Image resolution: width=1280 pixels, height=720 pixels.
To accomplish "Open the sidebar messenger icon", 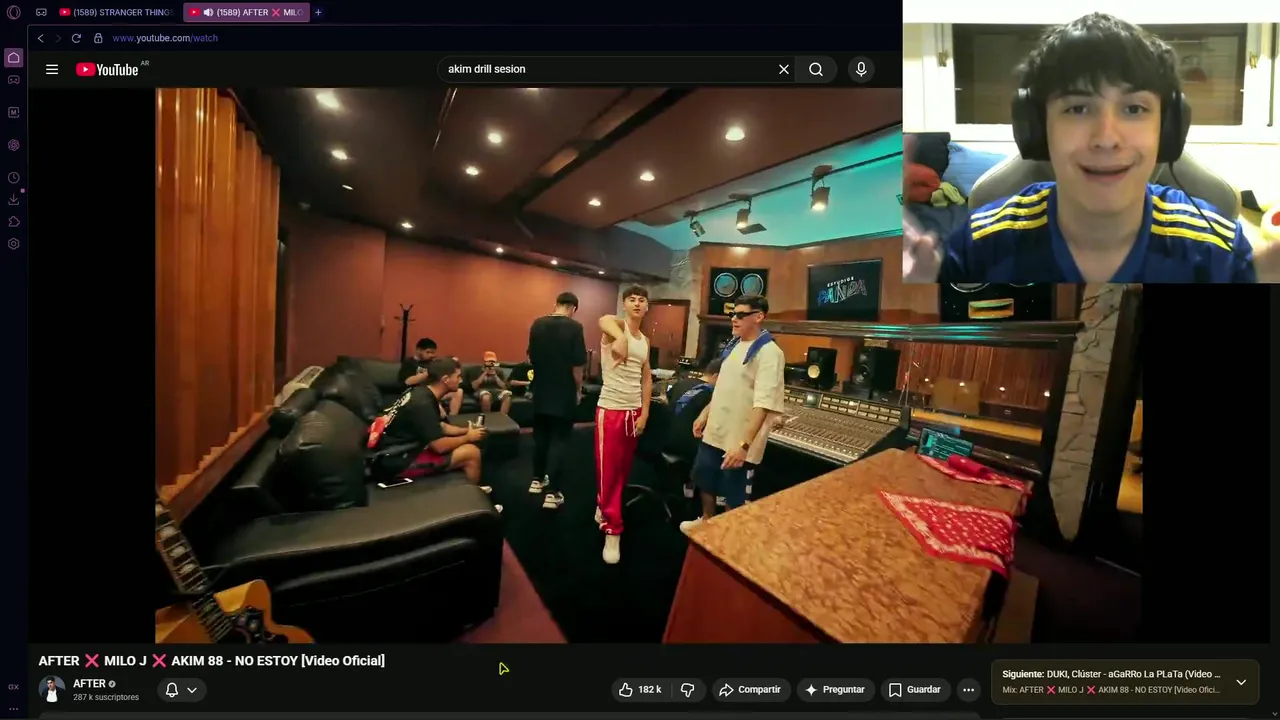I will pos(13,112).
